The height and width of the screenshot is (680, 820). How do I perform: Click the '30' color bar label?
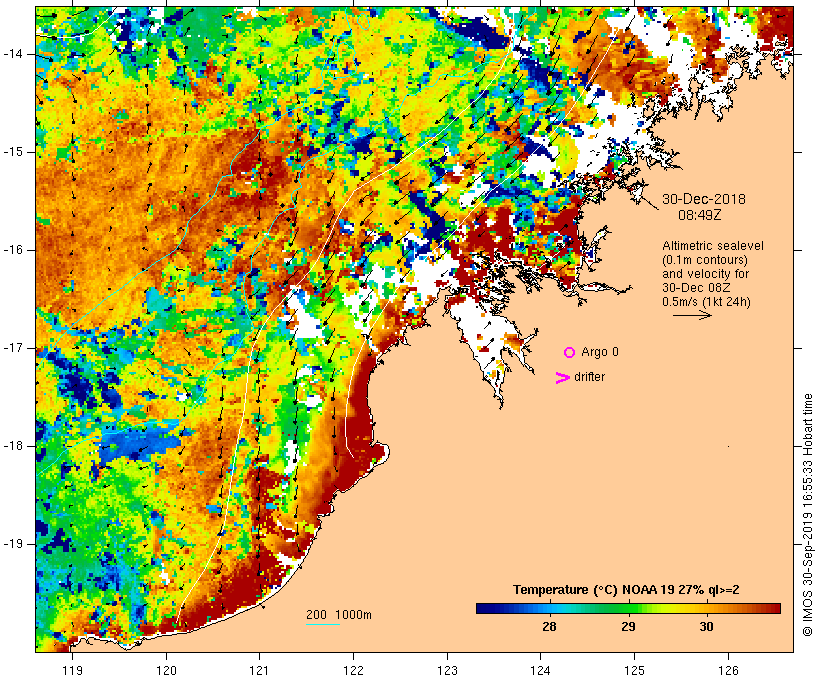pyautogui.click(x=707, y=627)
